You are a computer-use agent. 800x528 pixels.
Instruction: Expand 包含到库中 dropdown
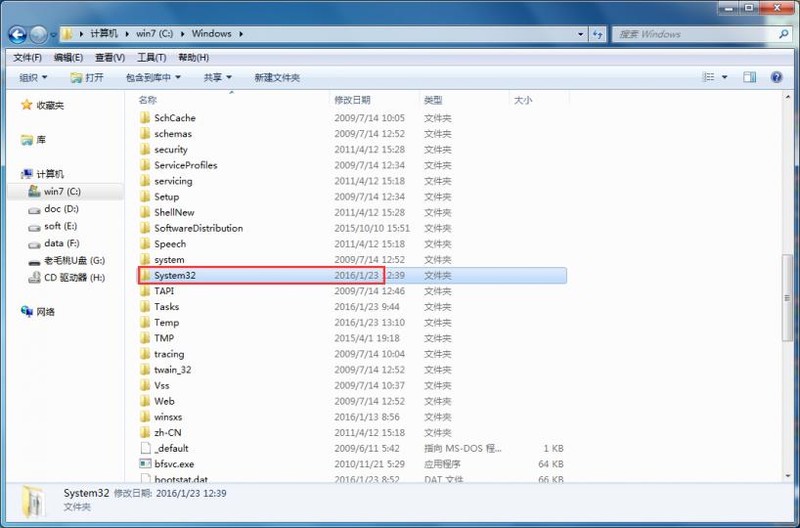[153, 78]
